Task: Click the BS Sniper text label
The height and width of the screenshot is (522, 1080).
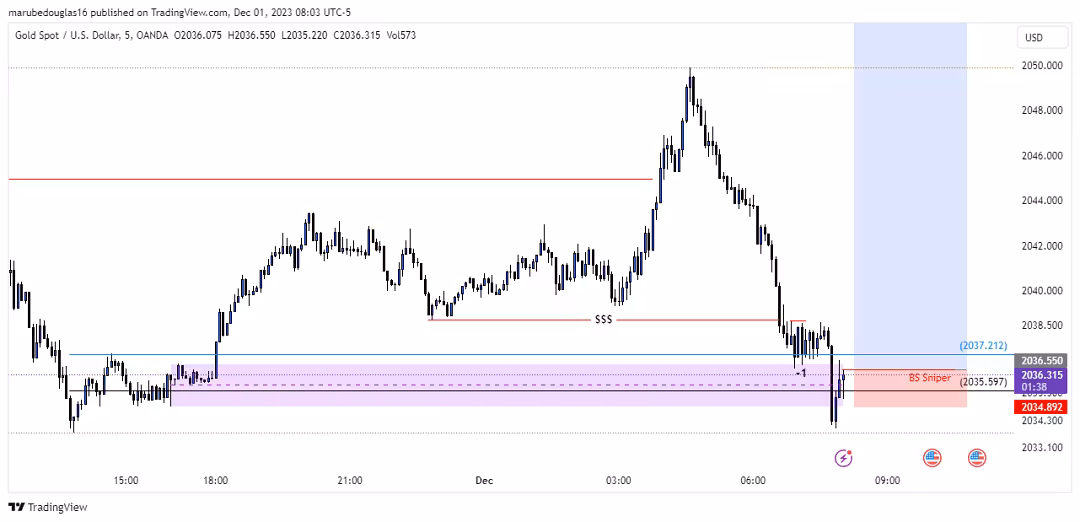Action: pos(929,378)
